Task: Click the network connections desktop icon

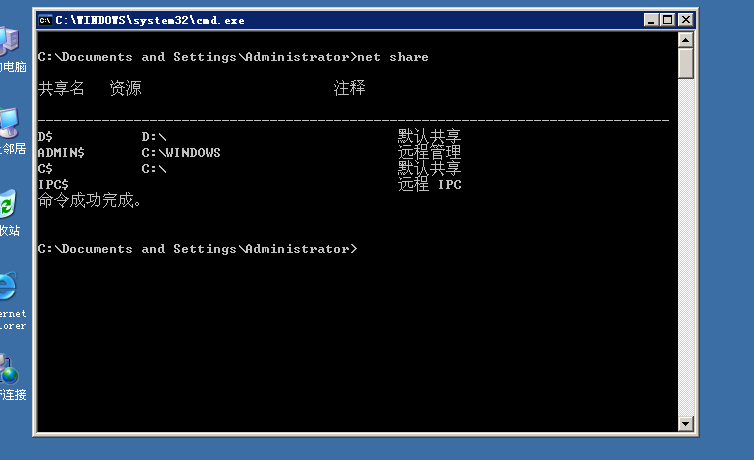Action: tap(12, 377)
